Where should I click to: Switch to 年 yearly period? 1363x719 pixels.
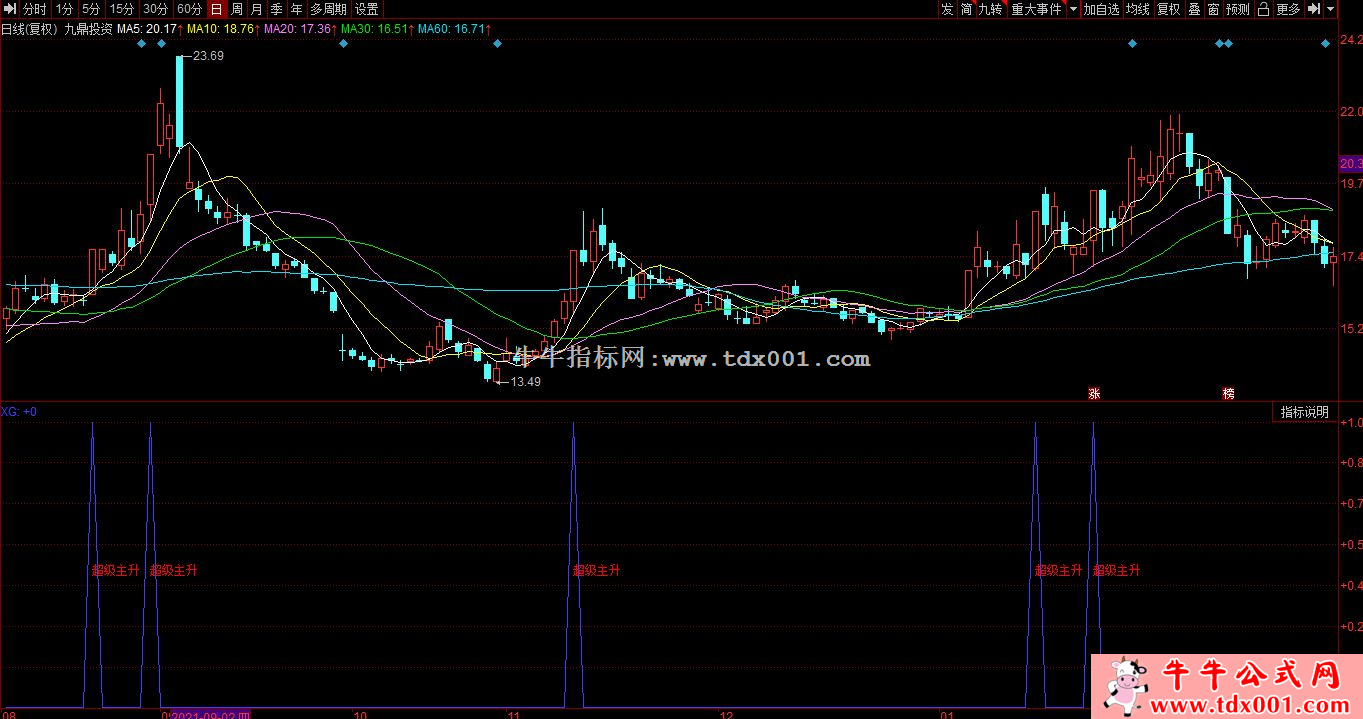click(297, 9)
